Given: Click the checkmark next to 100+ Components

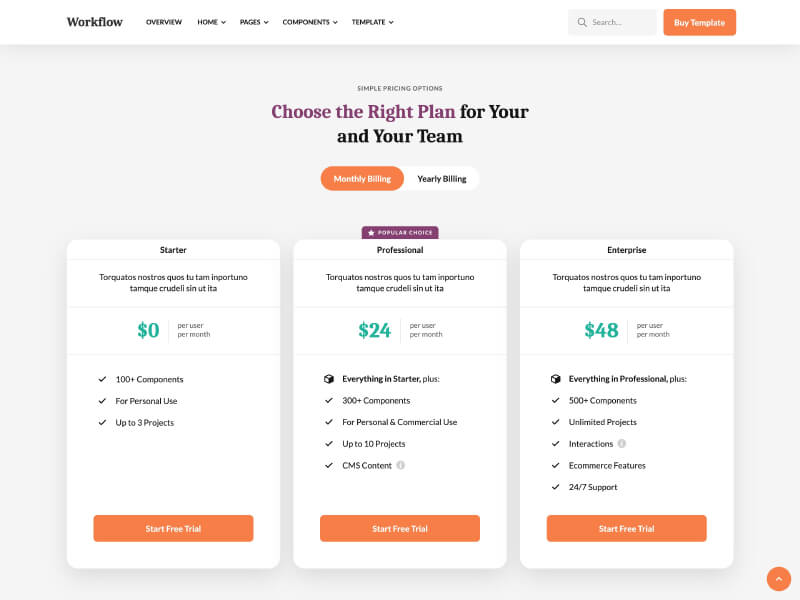Looking at the screenshot, I should pyautogui.click(x=102, y=379).
